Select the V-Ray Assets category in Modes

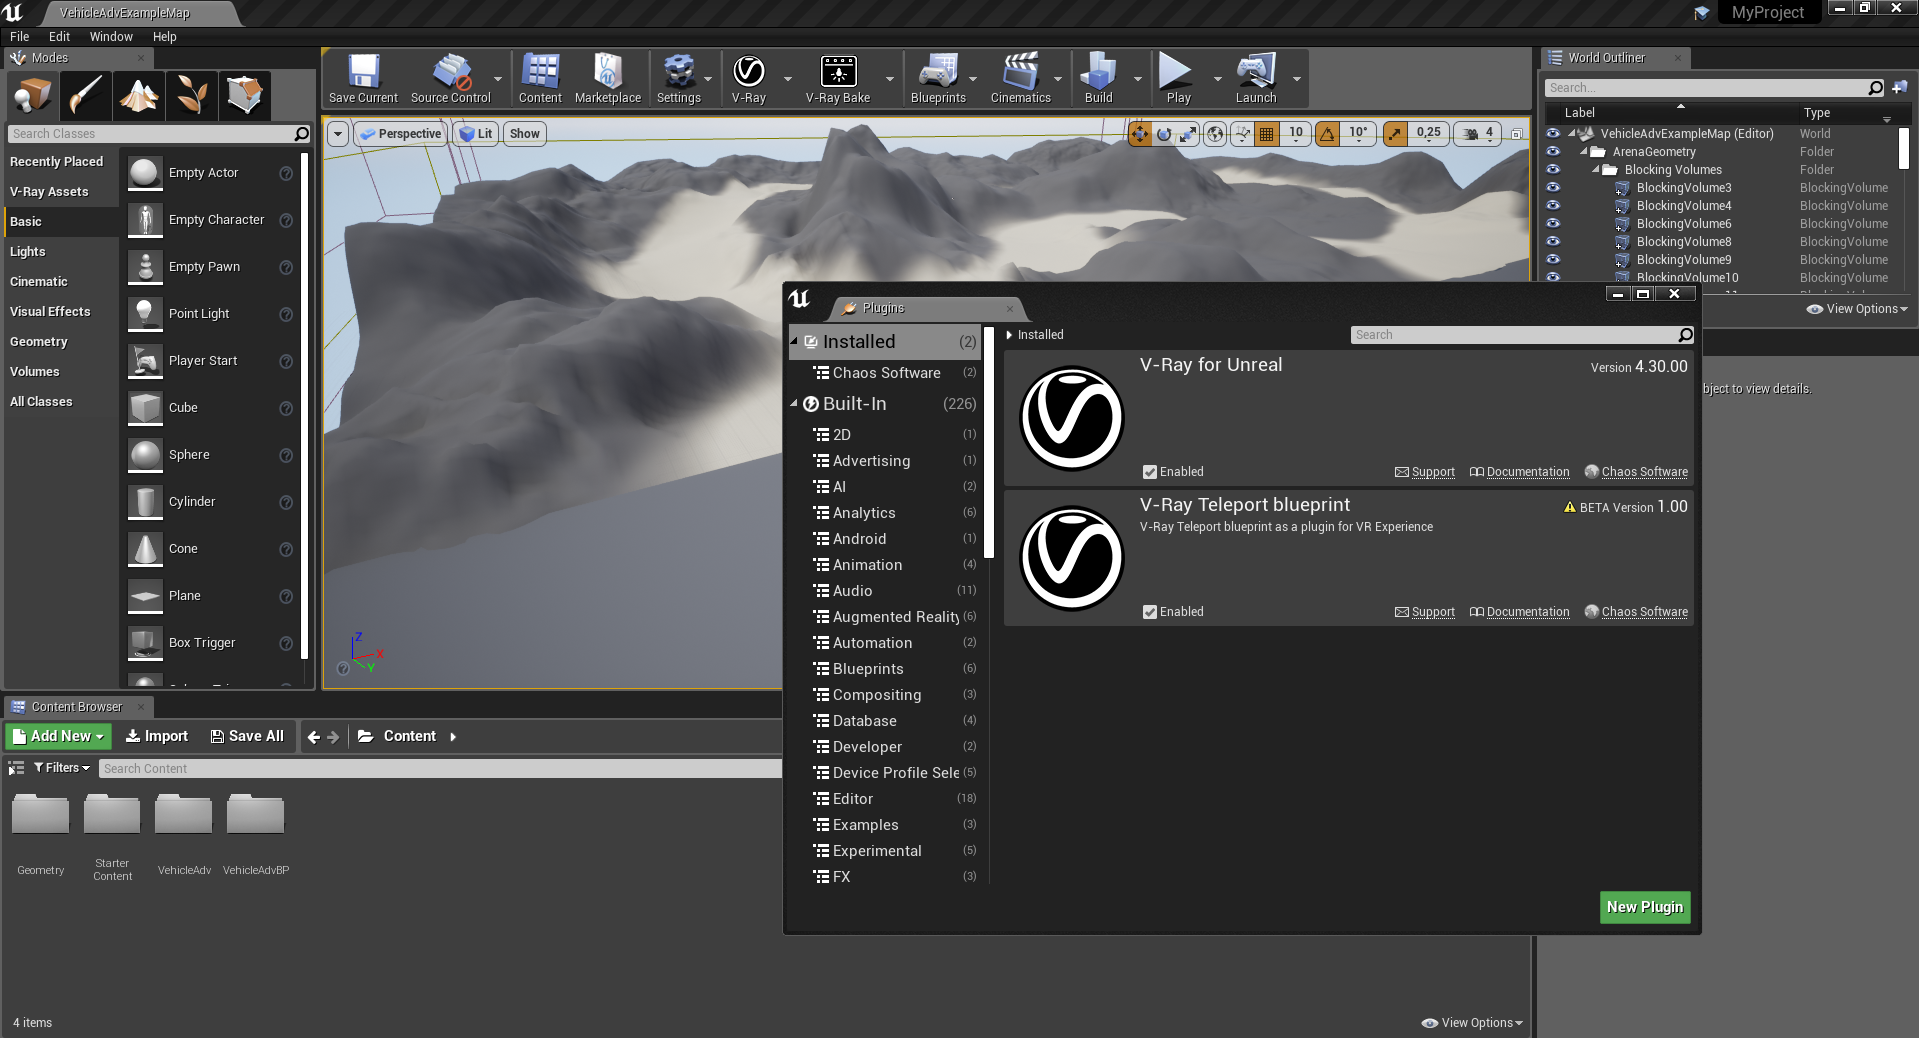click(x=60, y=192)
